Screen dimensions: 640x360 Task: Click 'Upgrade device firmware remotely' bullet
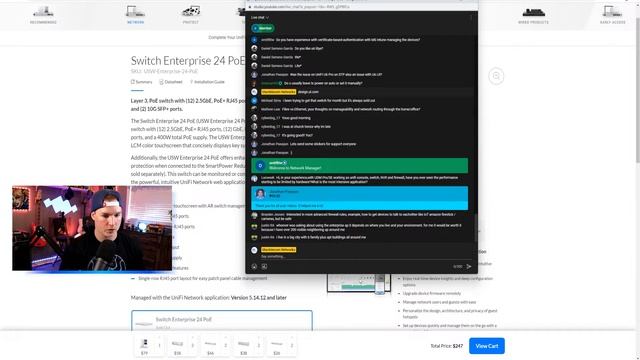(x=432, y=293)
